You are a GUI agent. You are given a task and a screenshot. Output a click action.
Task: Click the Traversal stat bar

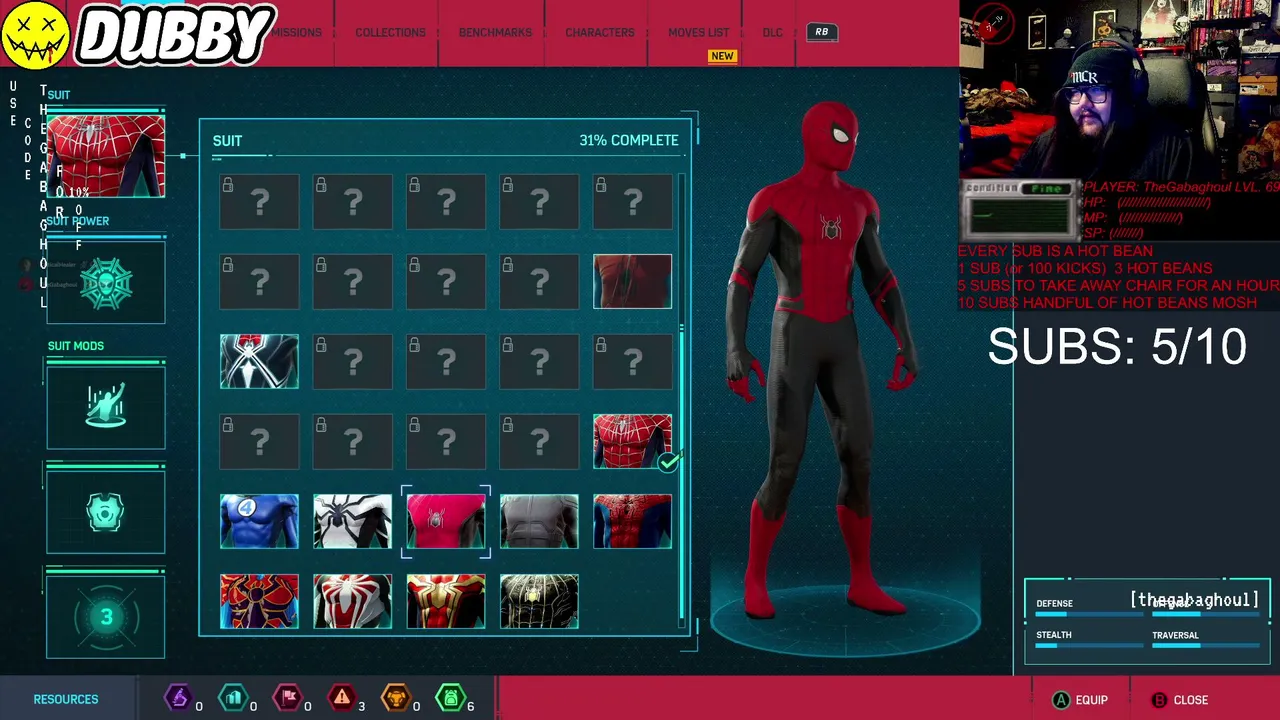[x=1204, y=646]
